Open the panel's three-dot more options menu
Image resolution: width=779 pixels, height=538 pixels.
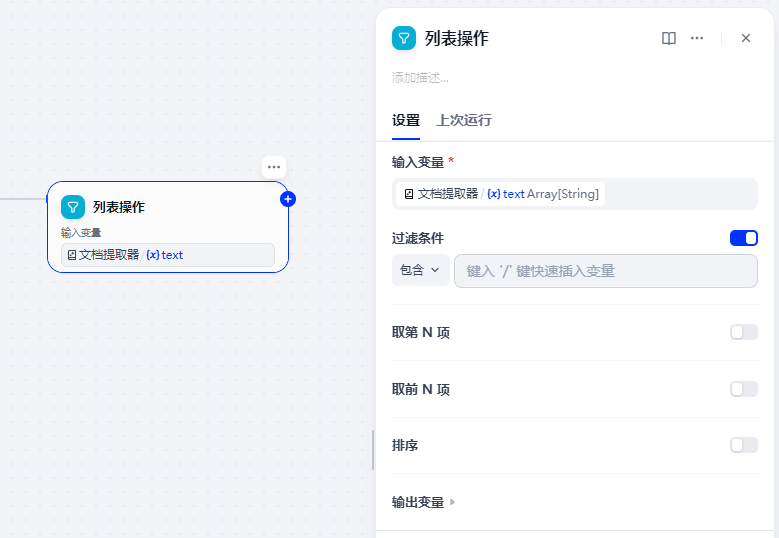(697, 38)
